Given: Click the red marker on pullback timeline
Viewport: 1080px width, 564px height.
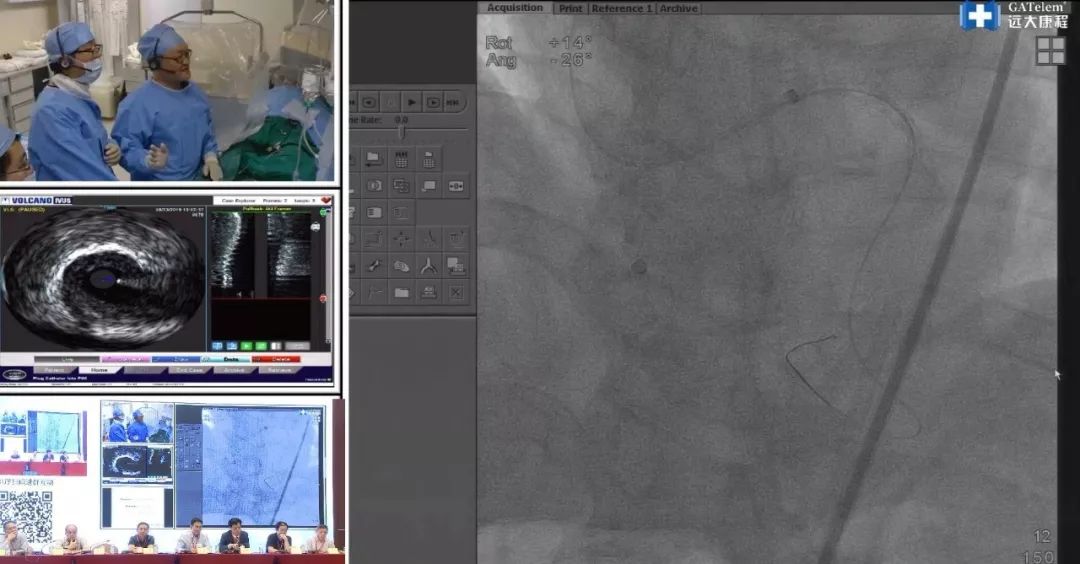Looking at the screenshot, I should 323,298.
